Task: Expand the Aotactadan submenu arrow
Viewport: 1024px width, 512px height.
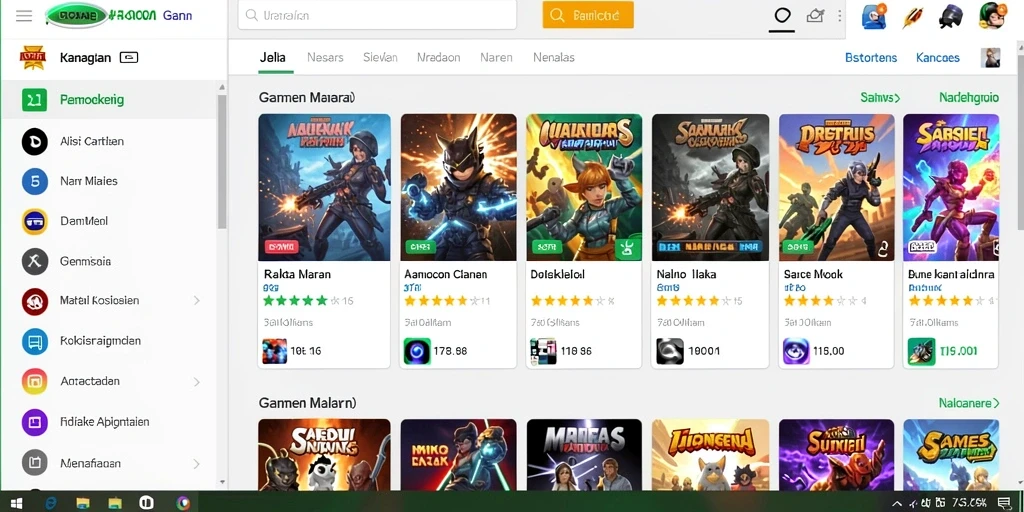Action: click(197, 381)
